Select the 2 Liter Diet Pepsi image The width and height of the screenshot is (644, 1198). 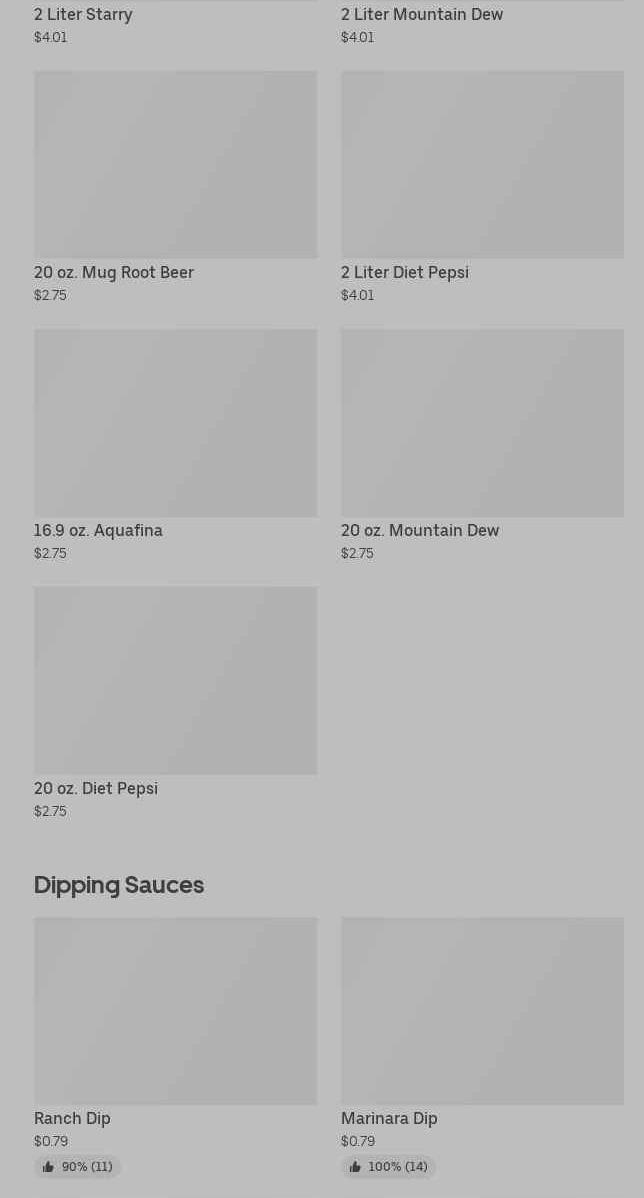pos(482,164)
